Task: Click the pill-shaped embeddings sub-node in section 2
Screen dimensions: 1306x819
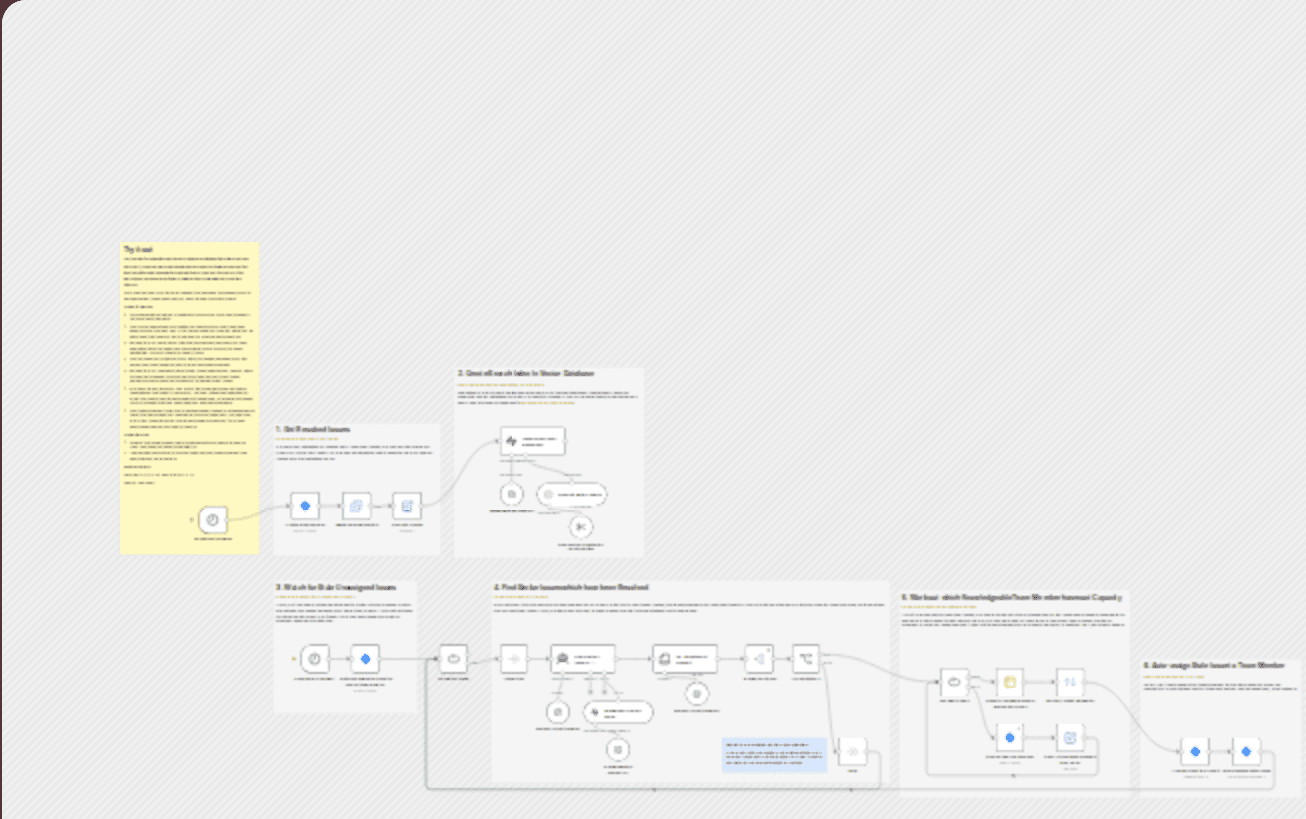Action: (x=572, y=494)
